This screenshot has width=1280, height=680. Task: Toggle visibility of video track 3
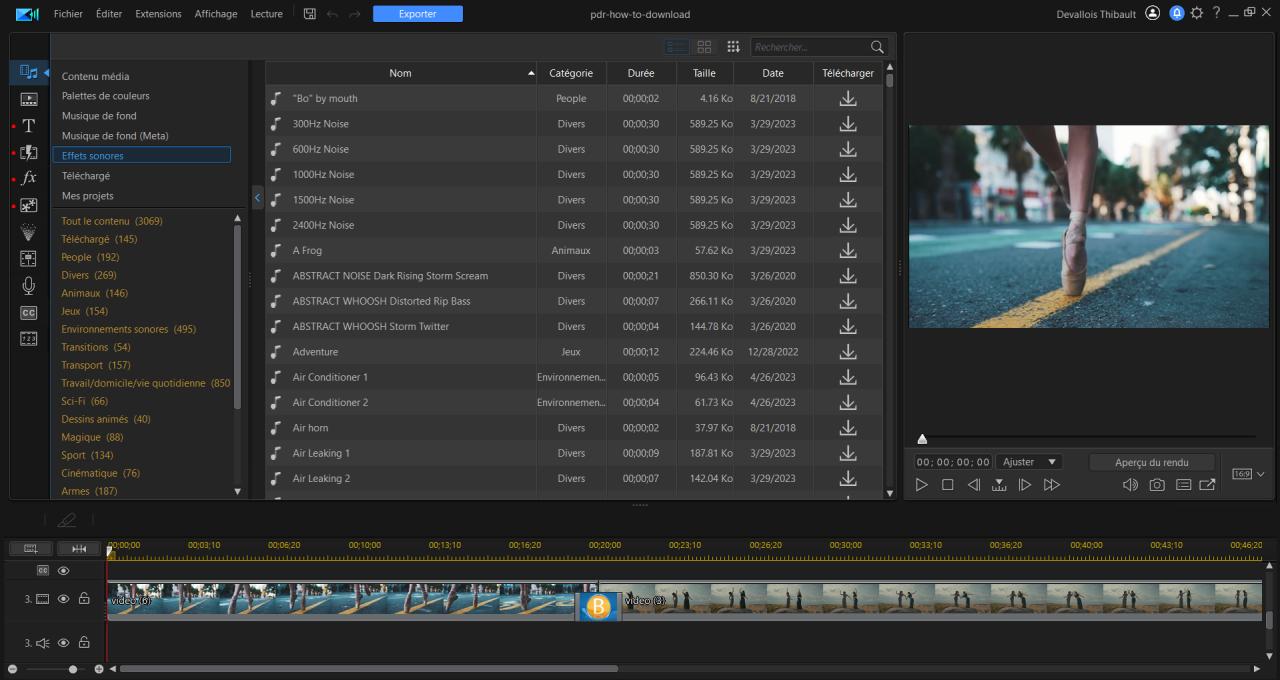(63, 599)
